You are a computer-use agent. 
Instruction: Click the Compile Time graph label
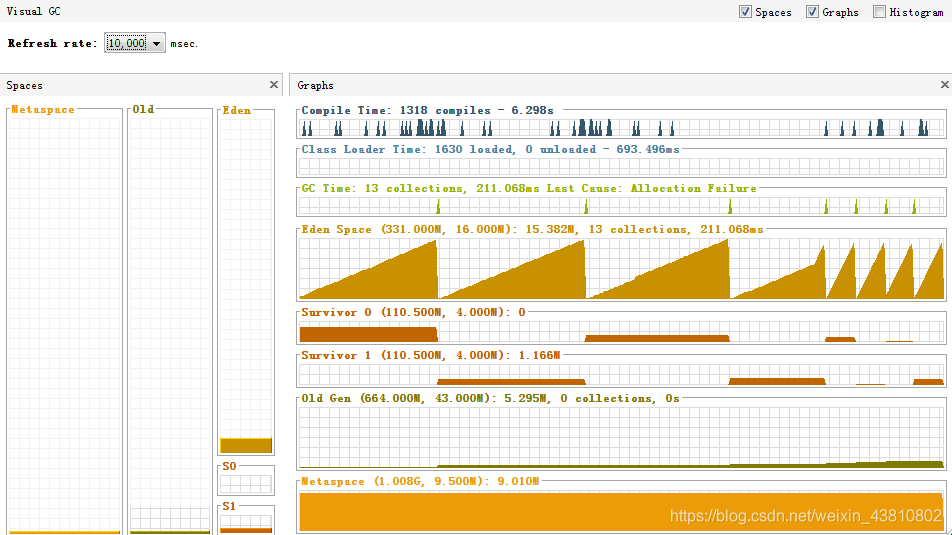point(427,111)
